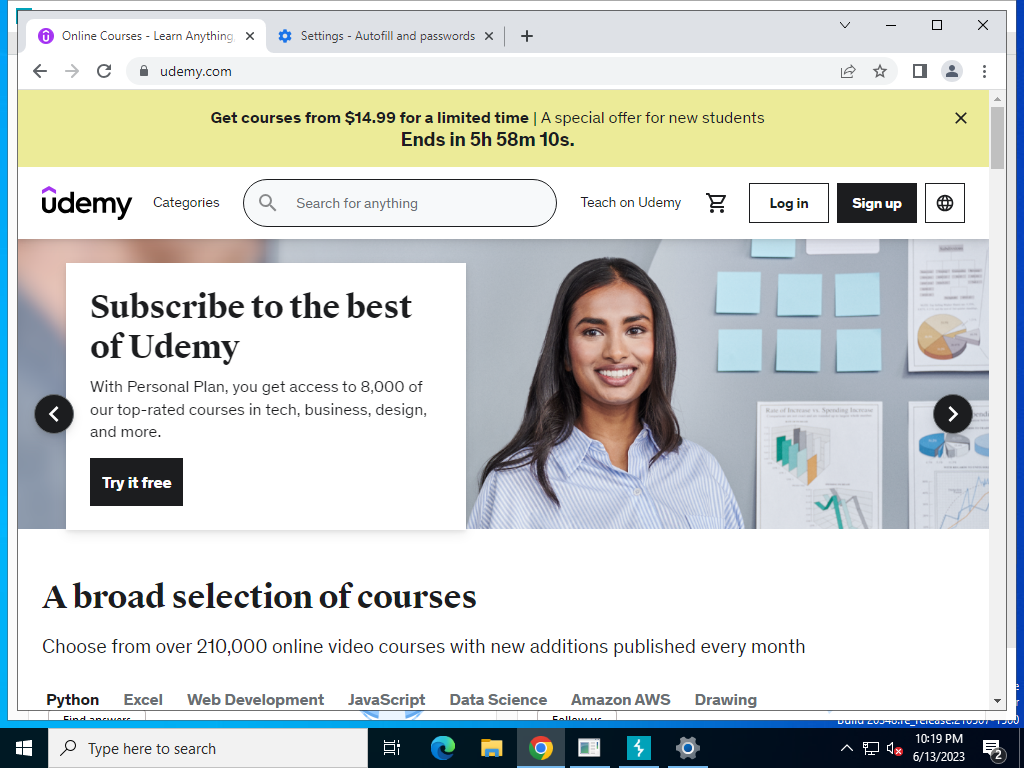Open the taskbar clock and date
The width and height of the screenshot is (1024, 768).
[938, 748]
